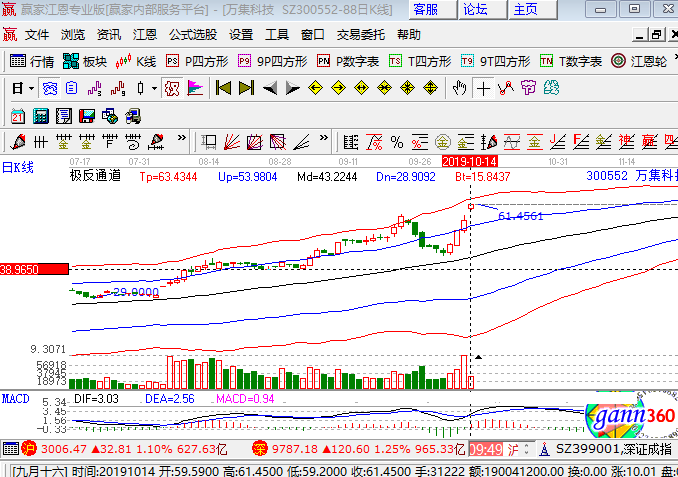Viewport: 678px width, 477px height.
Task: Click the windows globe network icon
Action: (110, 116)
